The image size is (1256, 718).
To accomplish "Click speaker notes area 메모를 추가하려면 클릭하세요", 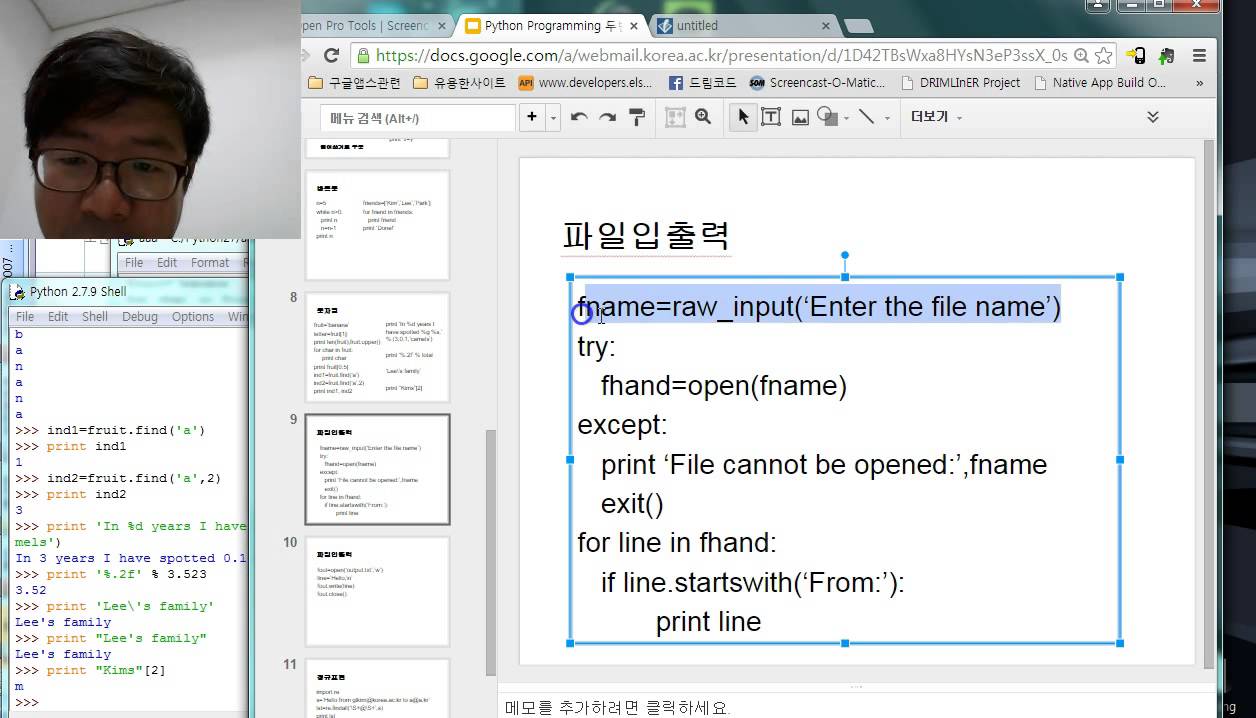I will point(618,707).
